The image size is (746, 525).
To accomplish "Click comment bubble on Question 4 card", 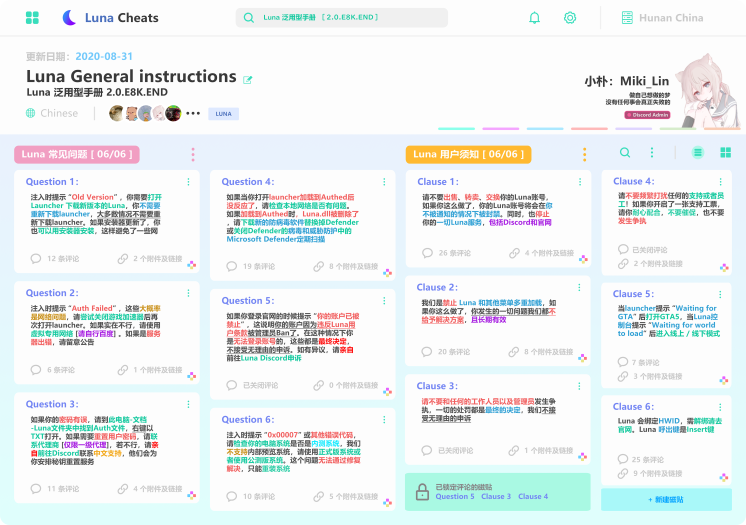I will (232, 266).
